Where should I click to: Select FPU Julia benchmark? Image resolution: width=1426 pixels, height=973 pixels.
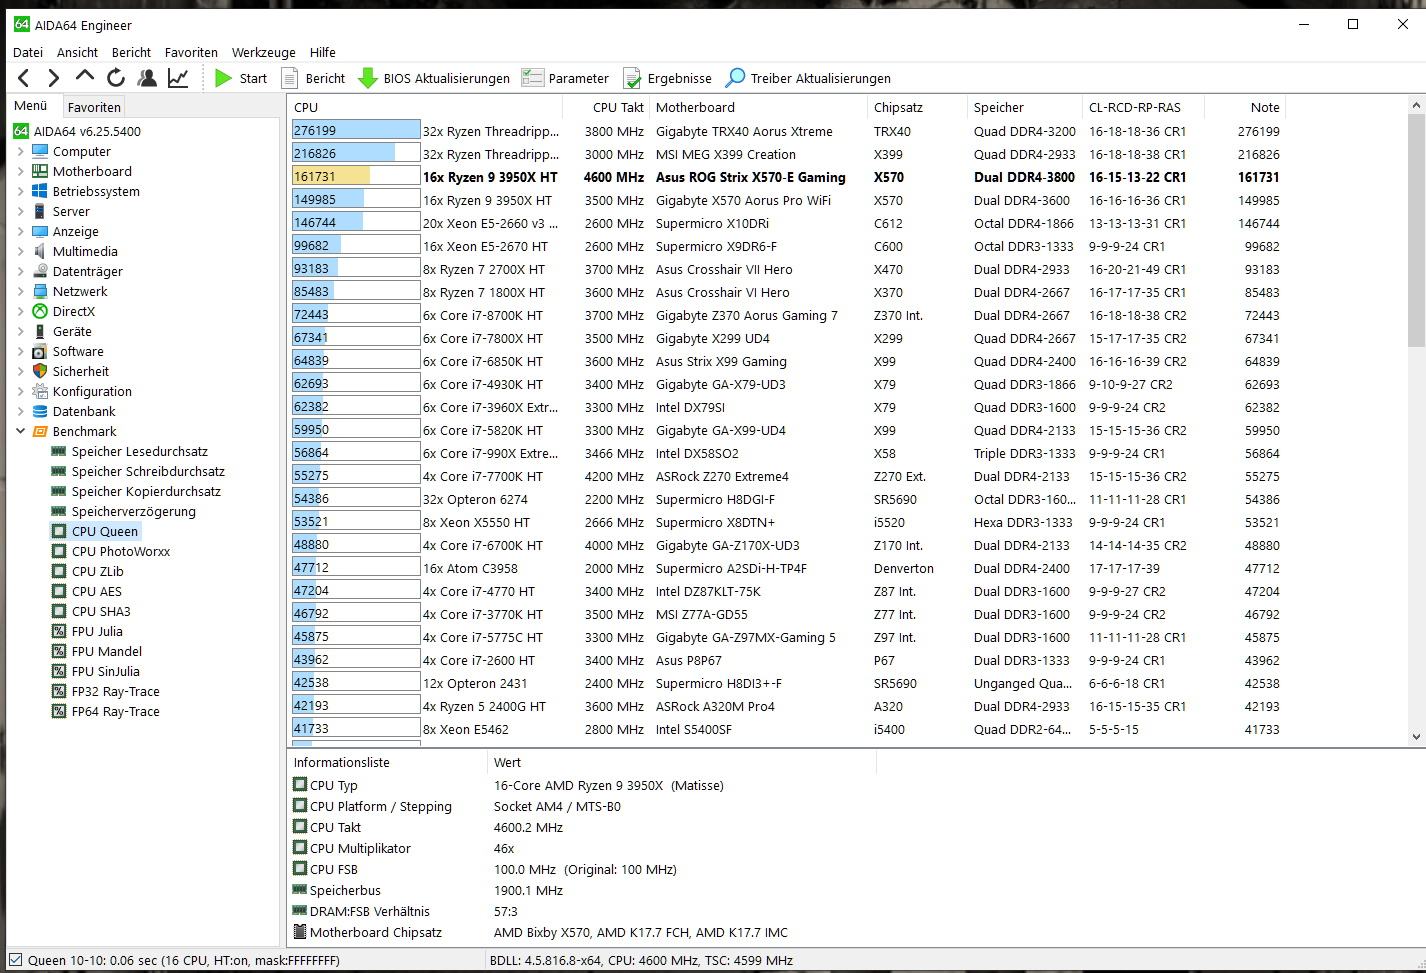pos(97,631)
